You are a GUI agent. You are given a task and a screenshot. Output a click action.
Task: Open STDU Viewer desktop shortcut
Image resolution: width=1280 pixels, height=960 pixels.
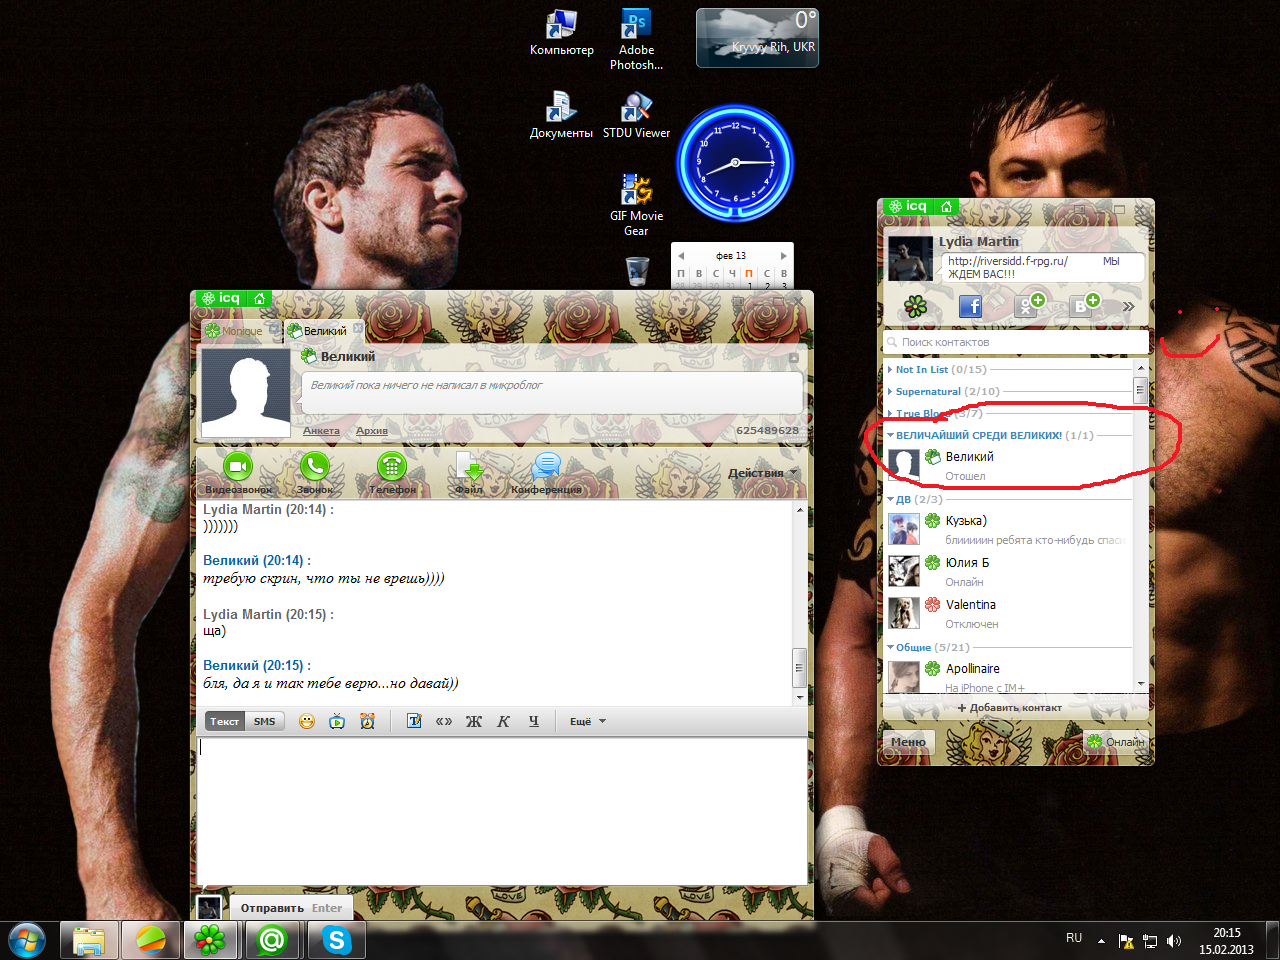[x=636, y=115]
